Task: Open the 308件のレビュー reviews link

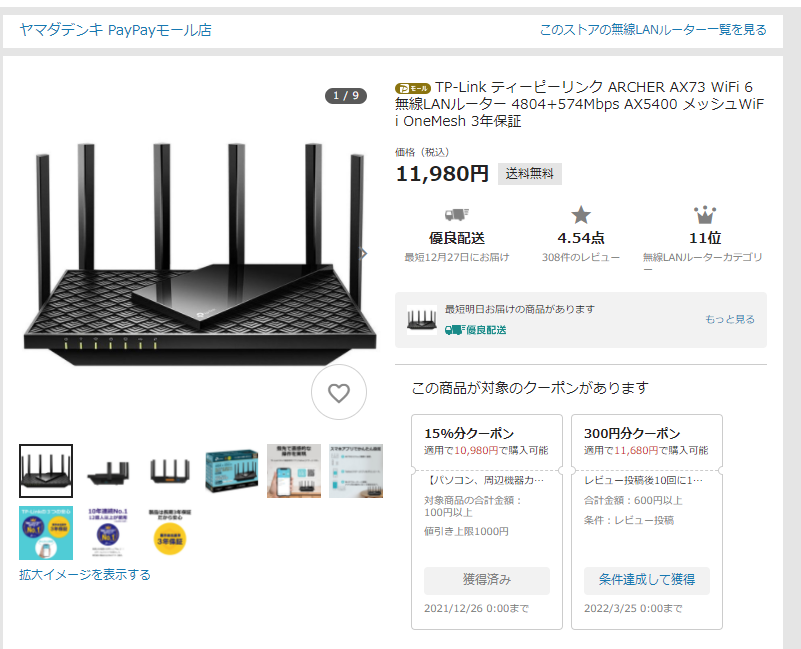Action: tap(581, 257)
